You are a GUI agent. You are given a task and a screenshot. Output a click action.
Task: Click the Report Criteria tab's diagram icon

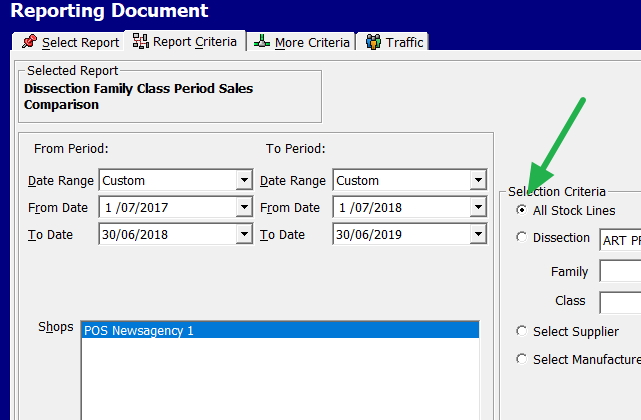point(141,41)
